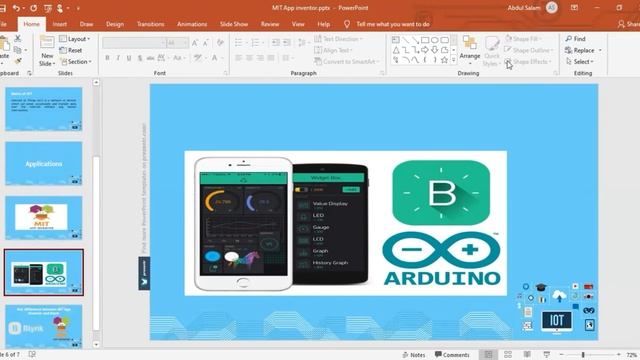The height and width of the screenshot is (360, 640).
Task: Decrease font size icon
Action: 206,42
